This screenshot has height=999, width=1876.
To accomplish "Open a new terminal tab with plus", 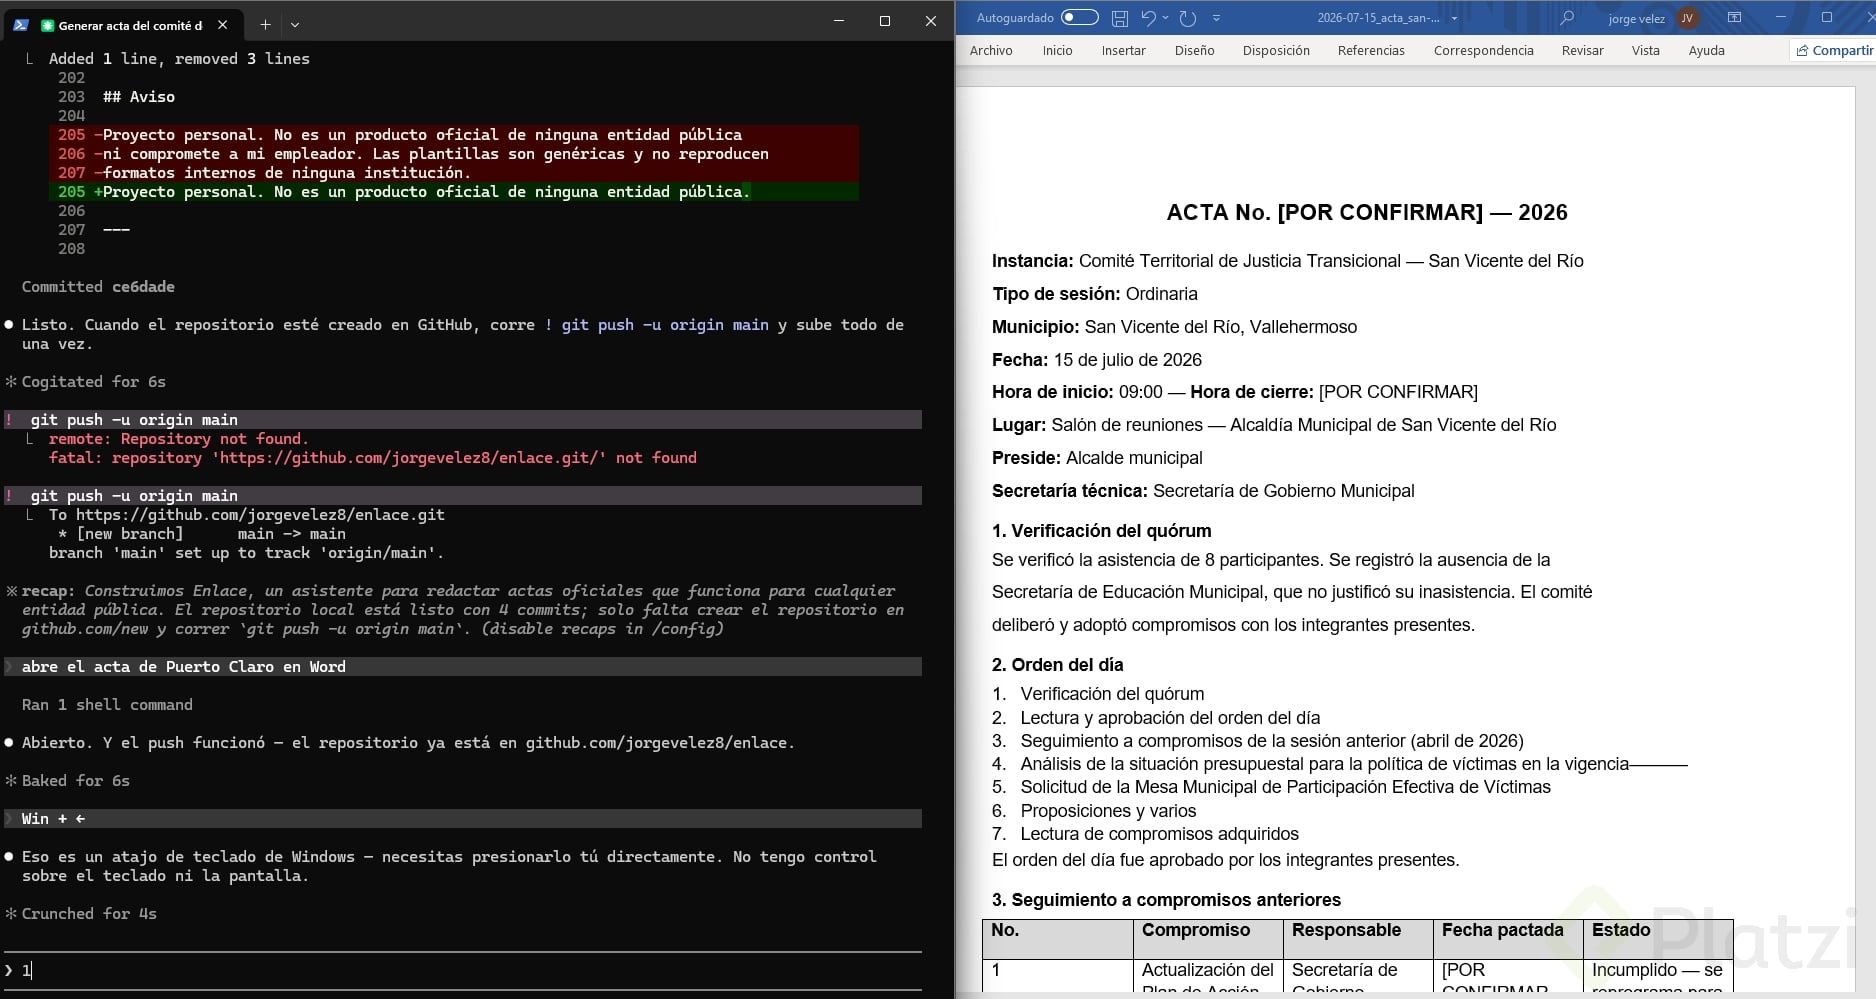I will click(x=265, y=24).
